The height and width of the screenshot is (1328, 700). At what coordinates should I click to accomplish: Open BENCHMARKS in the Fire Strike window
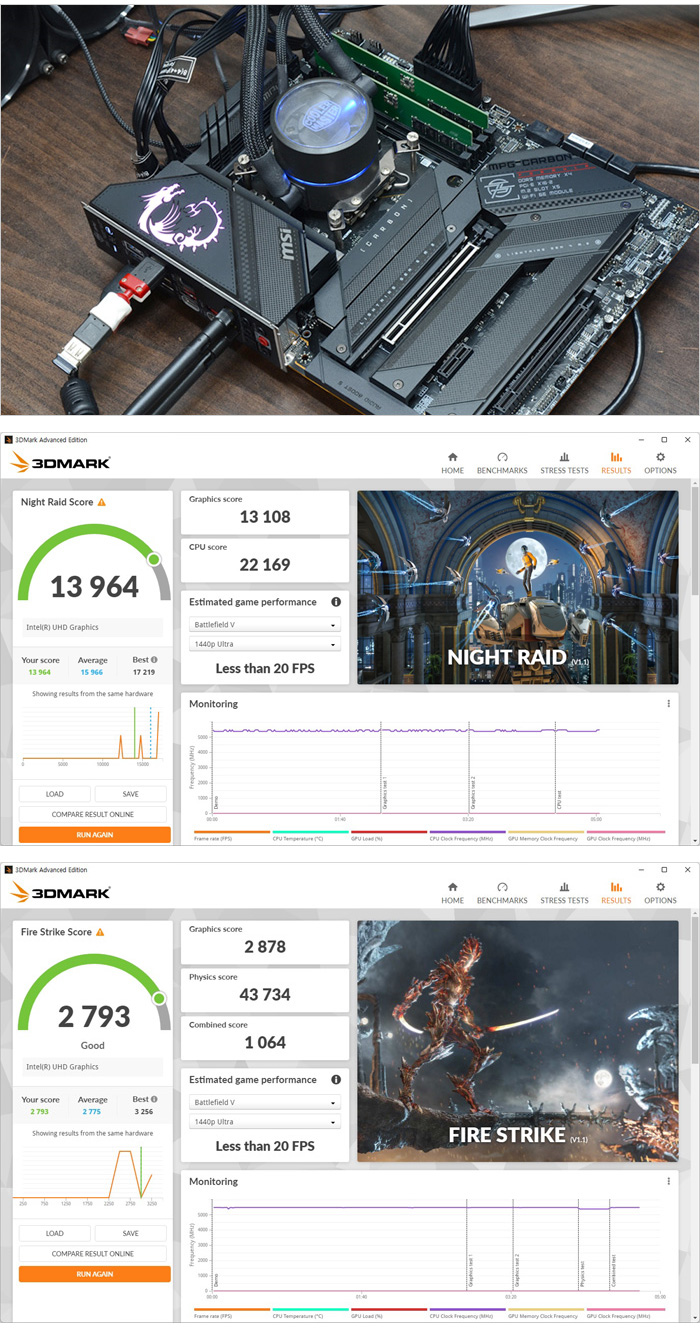pos(502,892)
